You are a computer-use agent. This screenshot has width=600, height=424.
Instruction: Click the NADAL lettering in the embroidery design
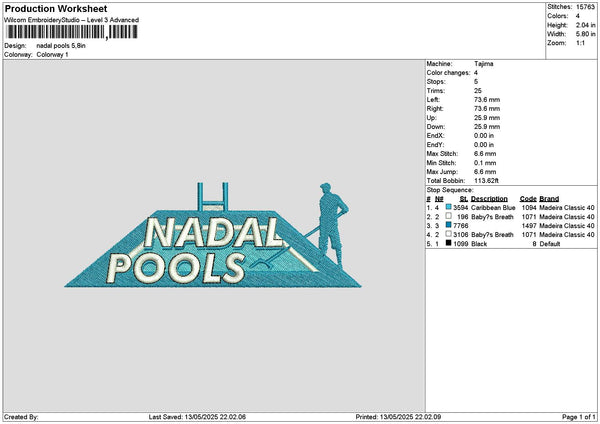[213, 233]
